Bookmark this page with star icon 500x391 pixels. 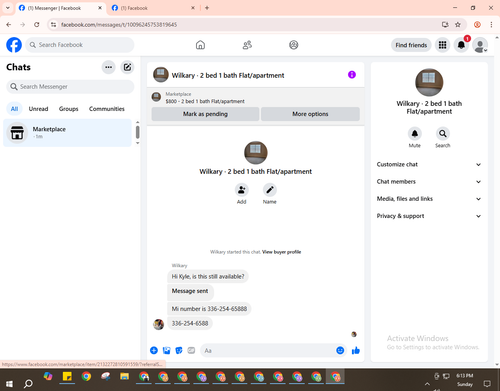tap(458, 25)
